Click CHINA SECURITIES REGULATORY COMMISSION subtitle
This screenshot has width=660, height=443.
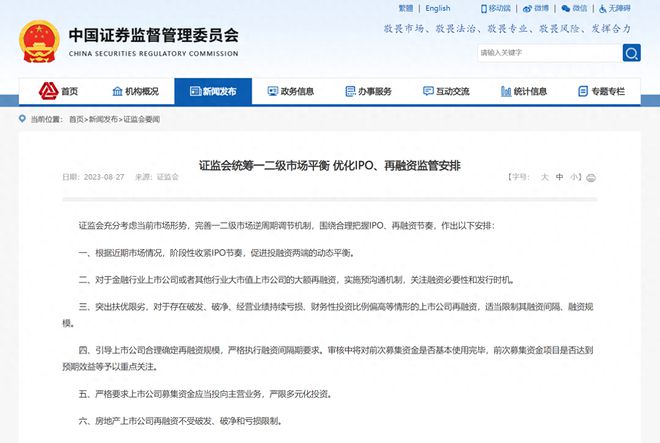point(154,54)
